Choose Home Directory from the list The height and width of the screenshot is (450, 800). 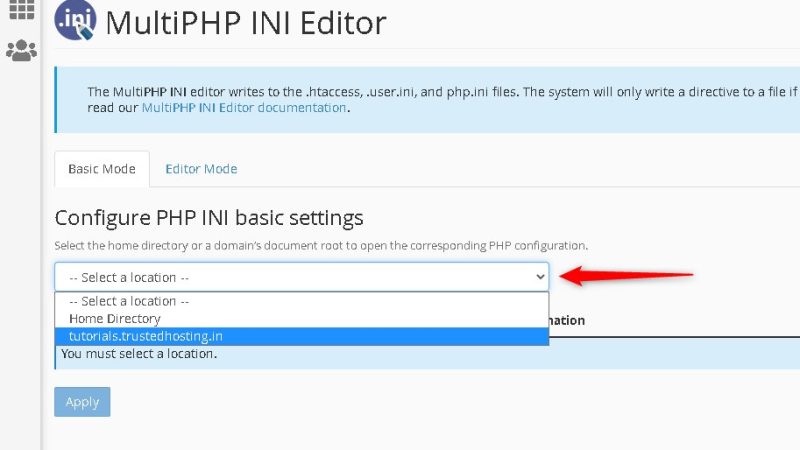(x=302, y=318)
